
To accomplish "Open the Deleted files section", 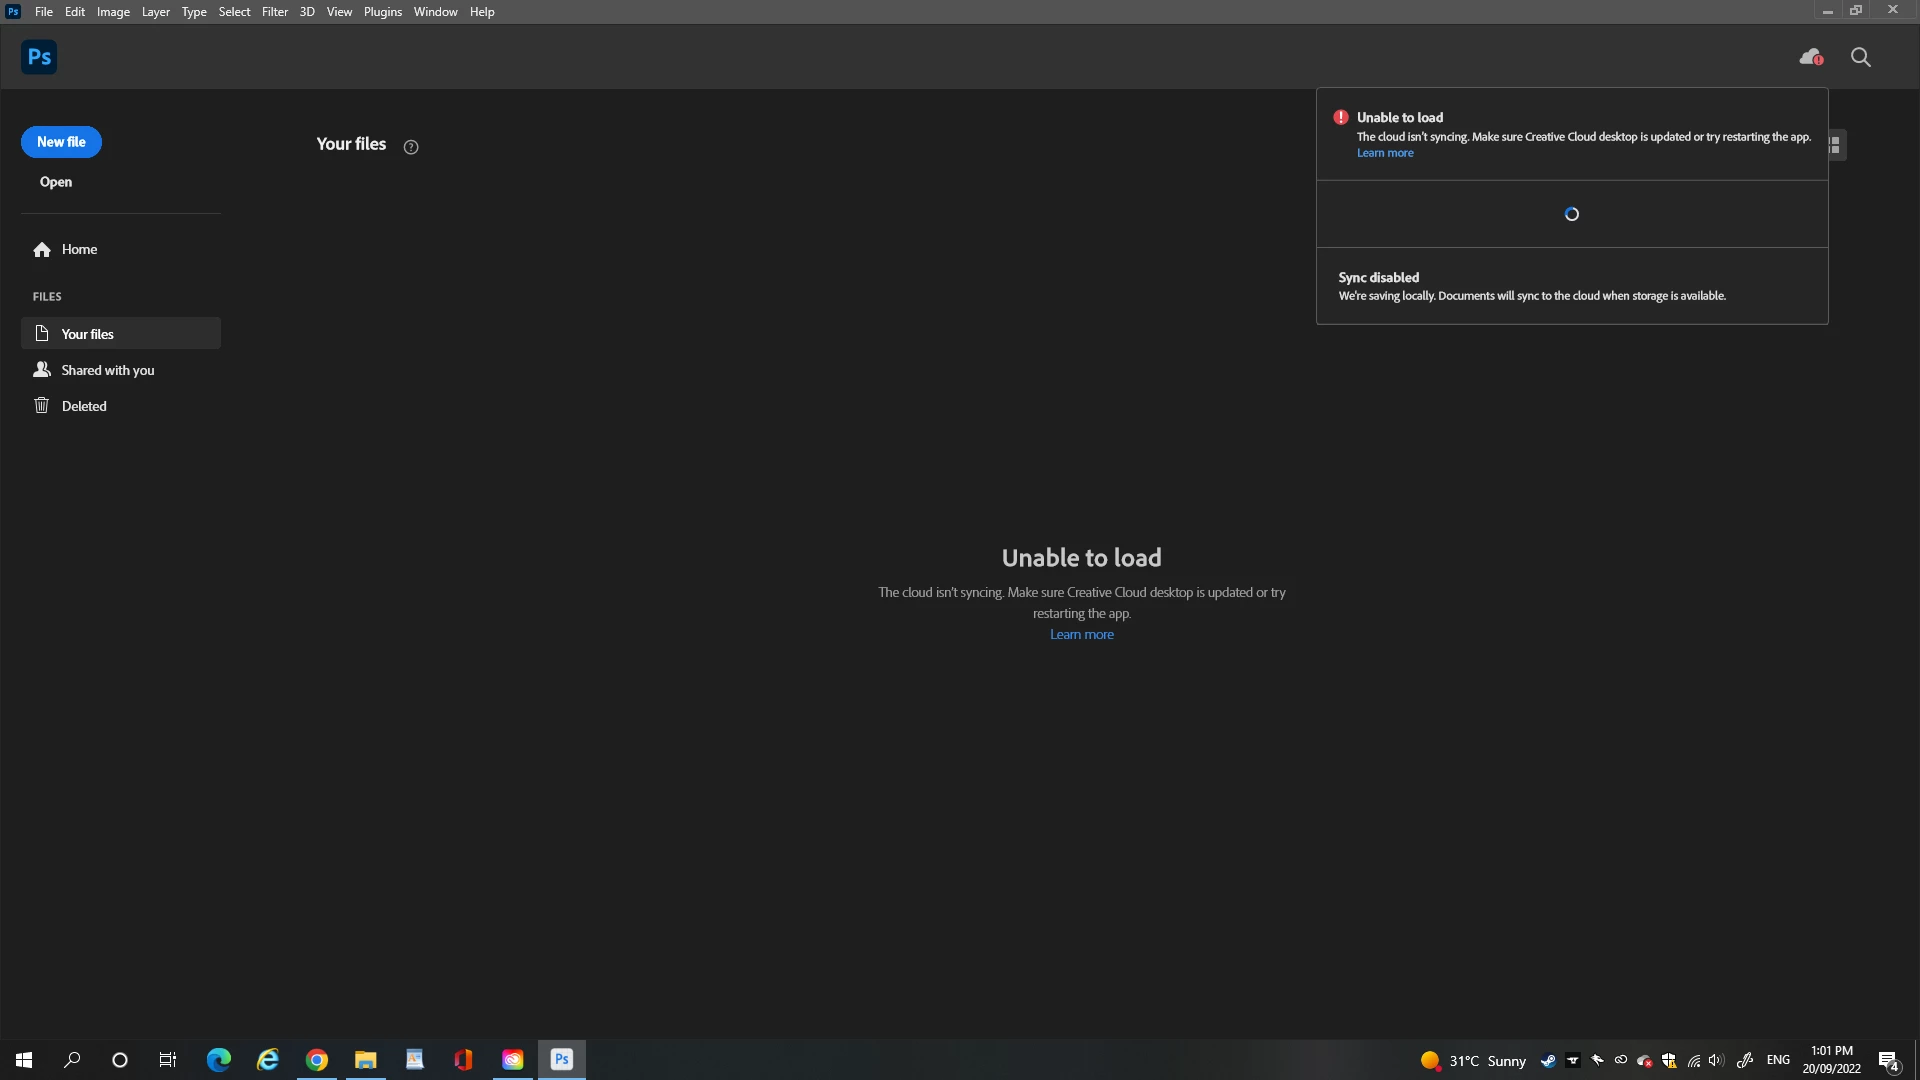I will [x=84, y=406].
